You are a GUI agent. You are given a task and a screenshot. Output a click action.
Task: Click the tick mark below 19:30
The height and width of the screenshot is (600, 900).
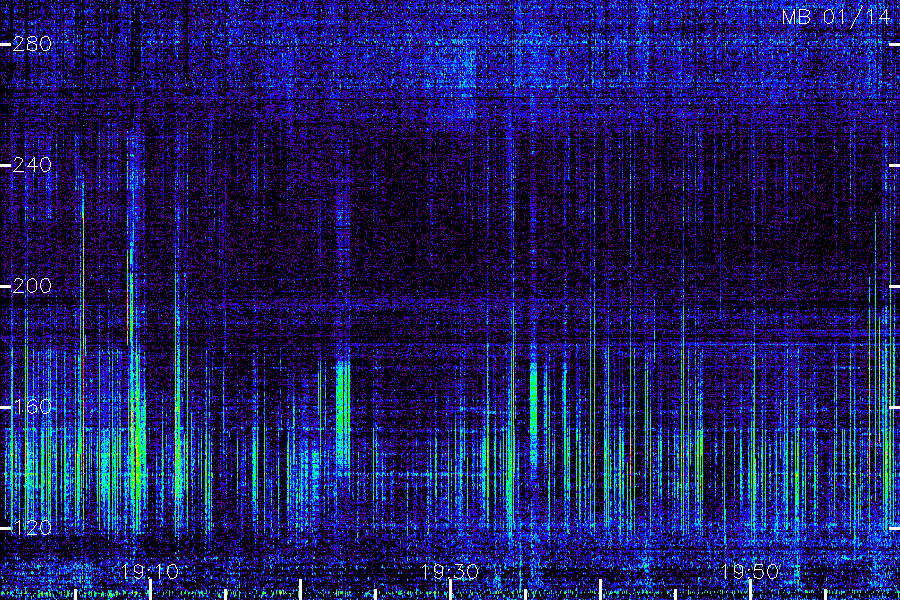(x=451, y=590)
